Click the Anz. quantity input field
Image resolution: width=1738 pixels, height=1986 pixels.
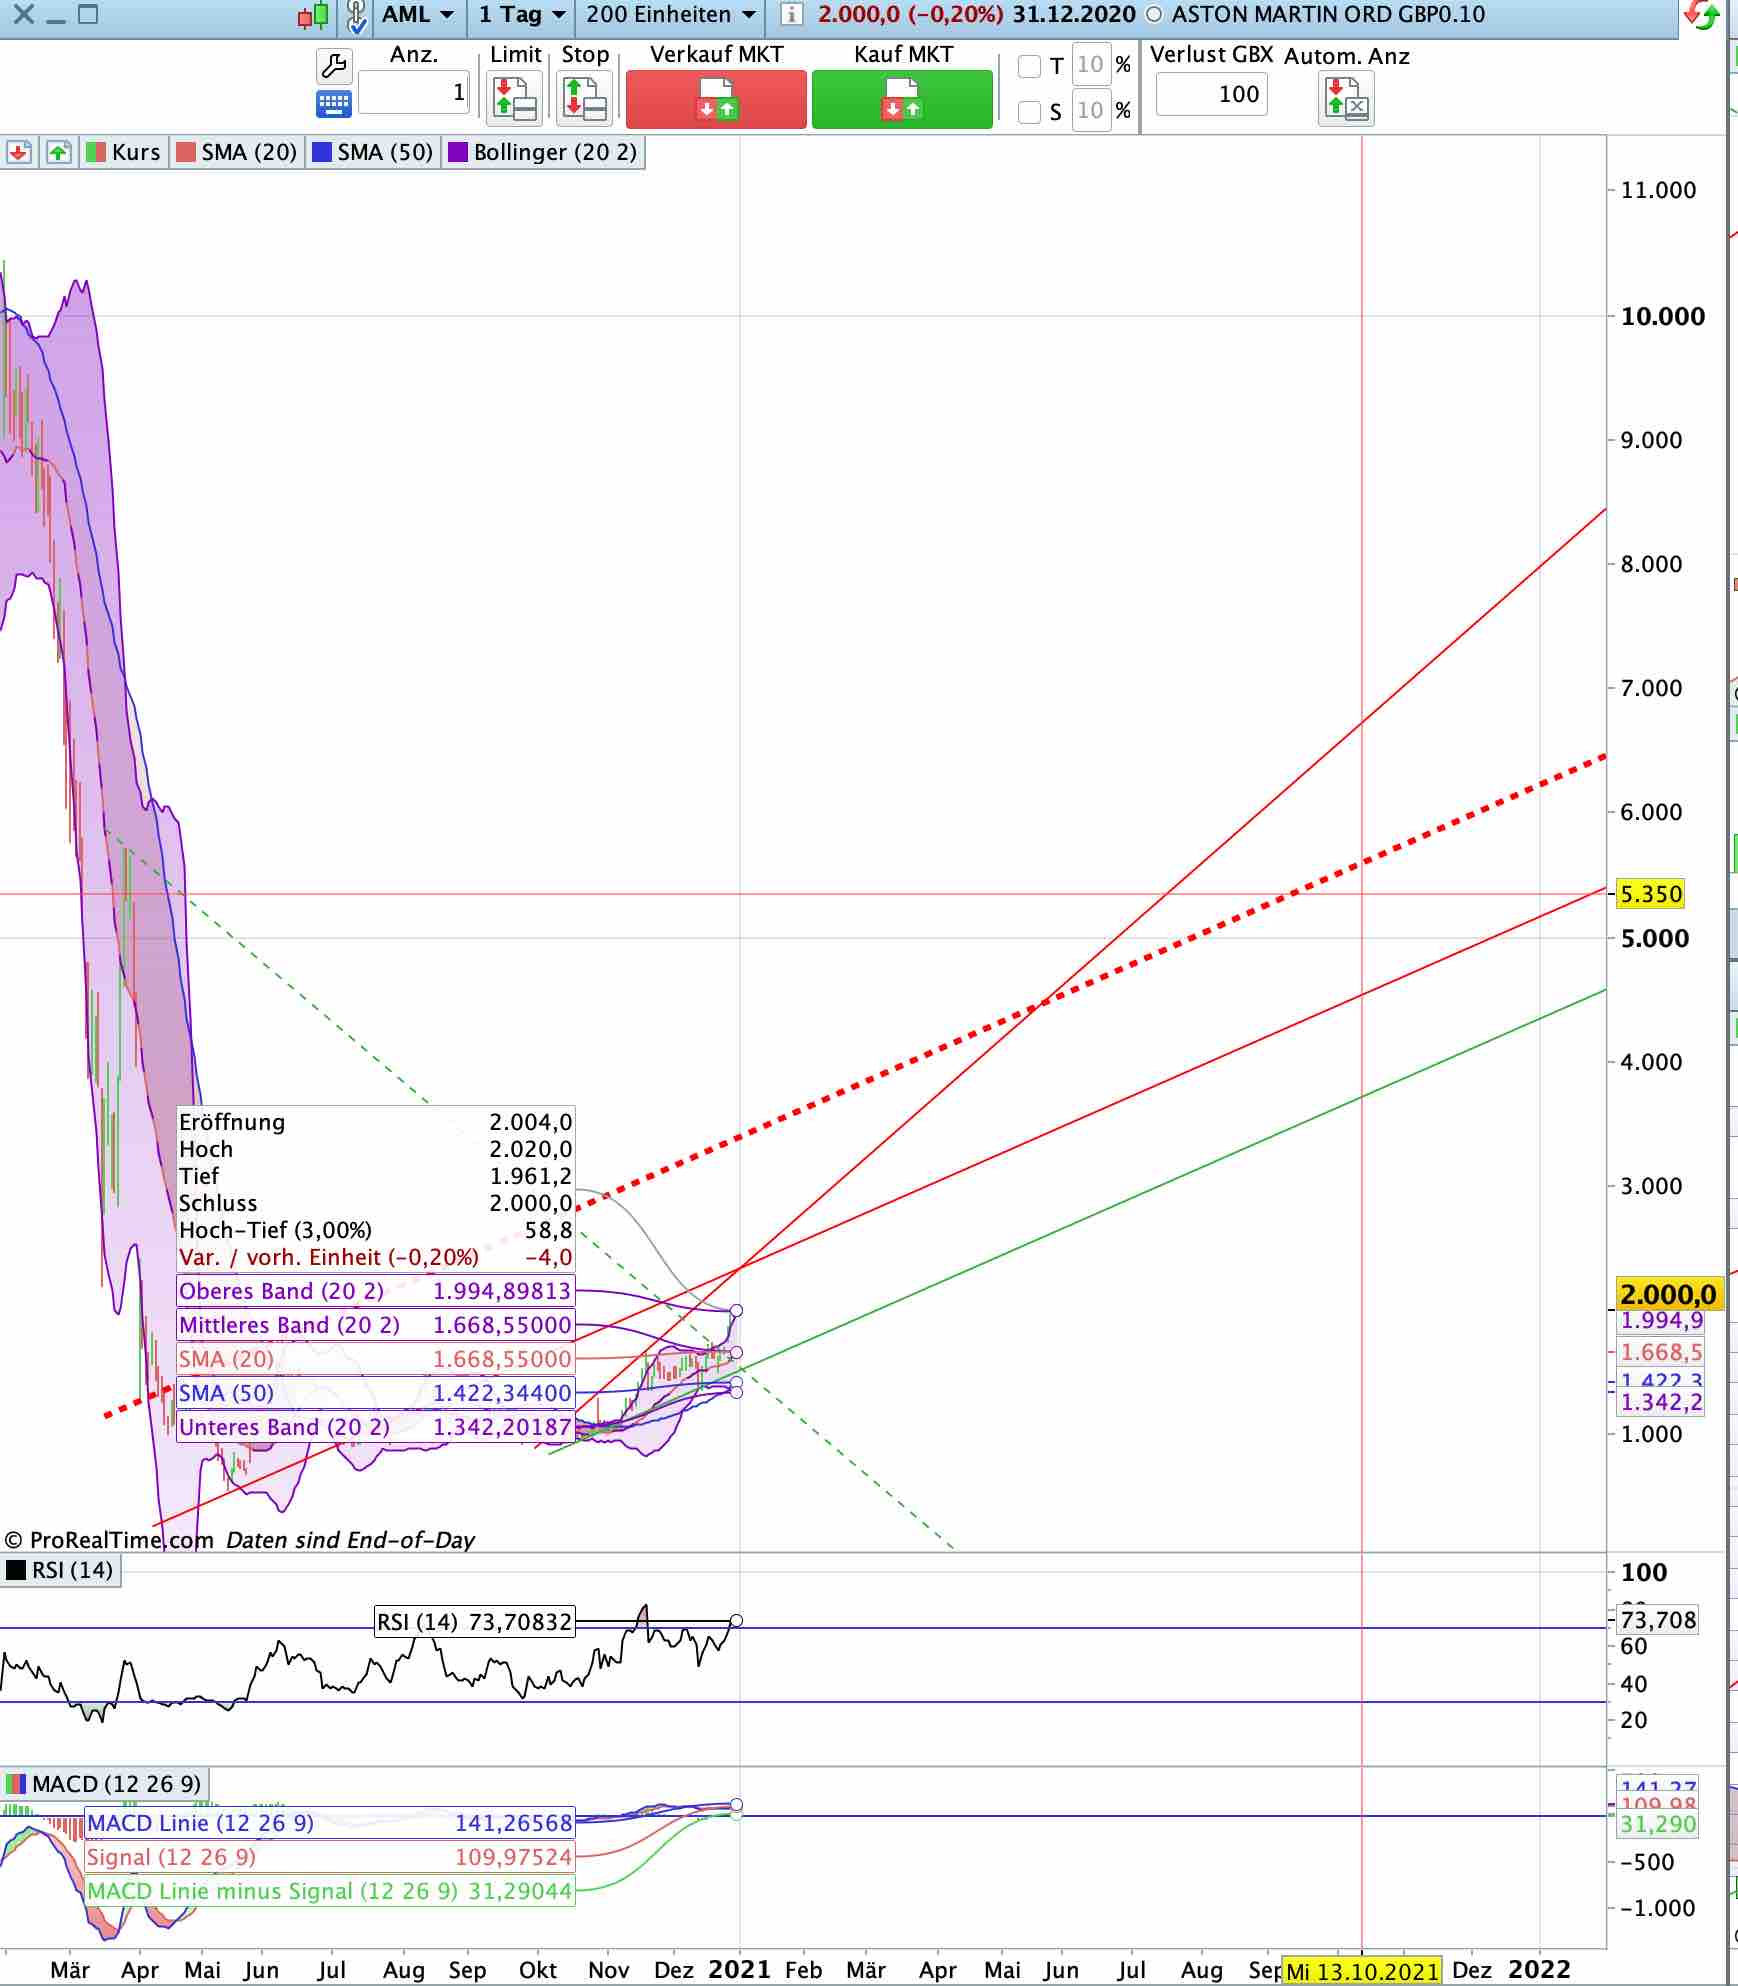click(x=414, y=93)
